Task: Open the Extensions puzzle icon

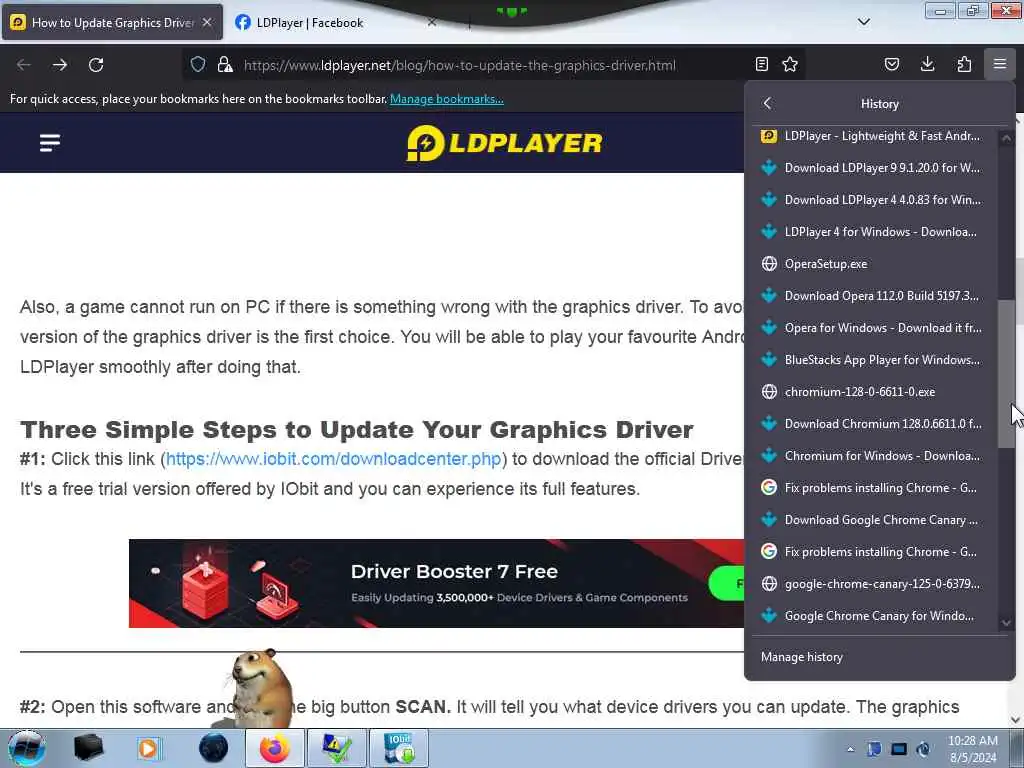Action: (x=964, y=64)
